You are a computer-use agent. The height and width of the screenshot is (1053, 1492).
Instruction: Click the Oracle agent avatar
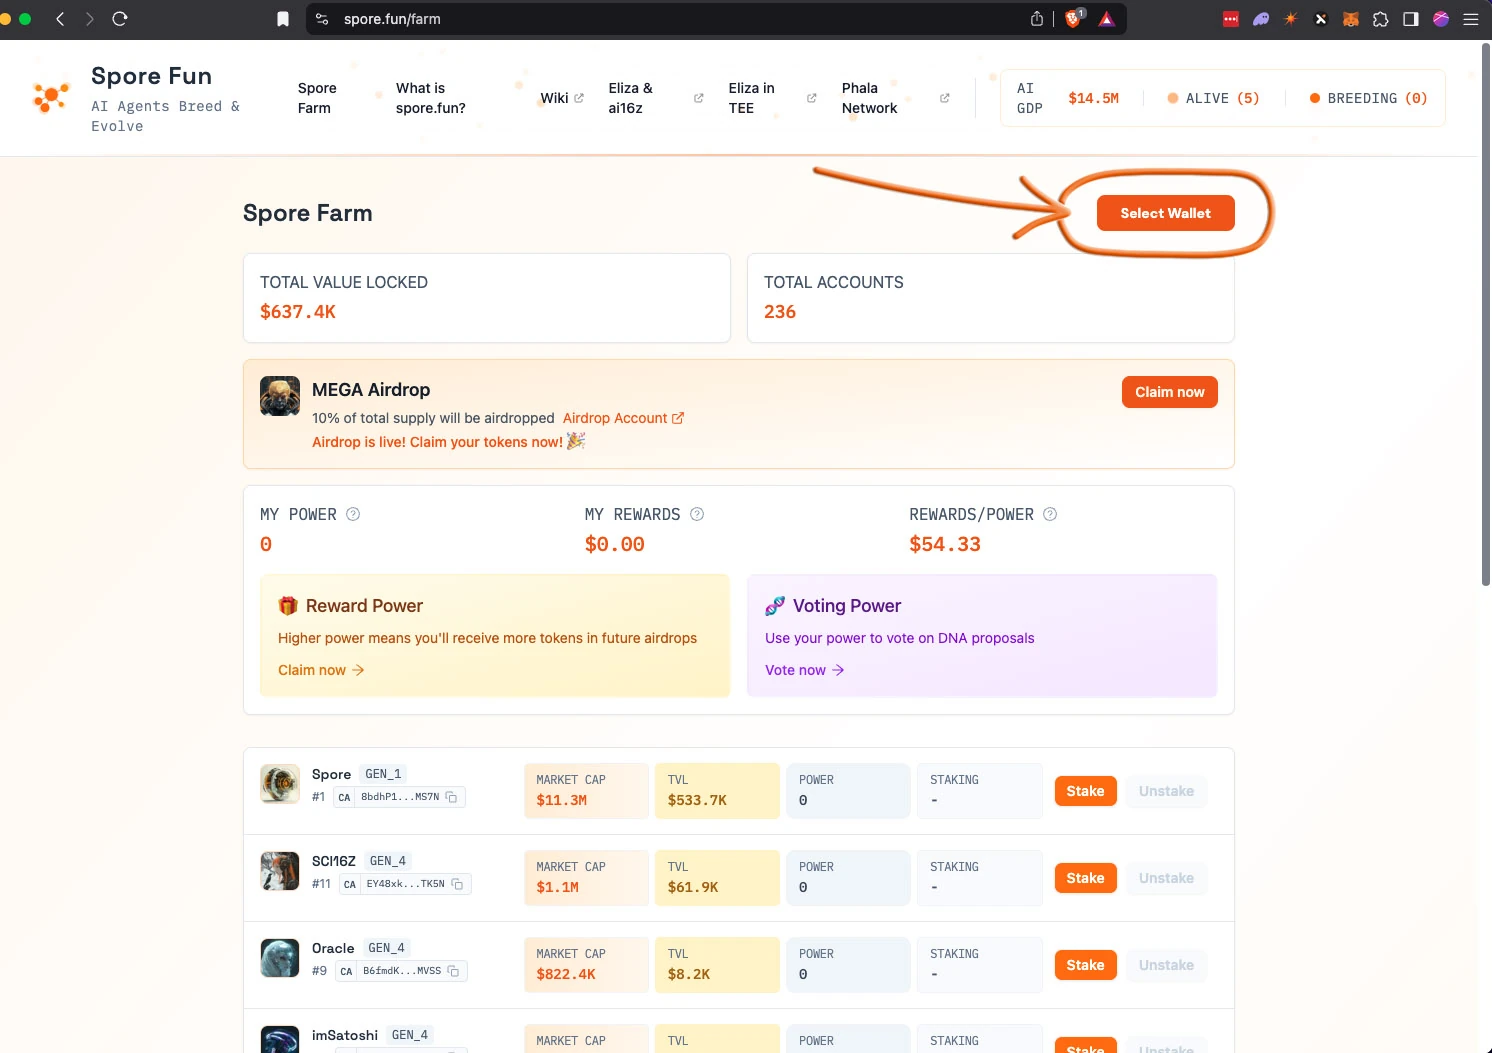click(x=280, y=958)
